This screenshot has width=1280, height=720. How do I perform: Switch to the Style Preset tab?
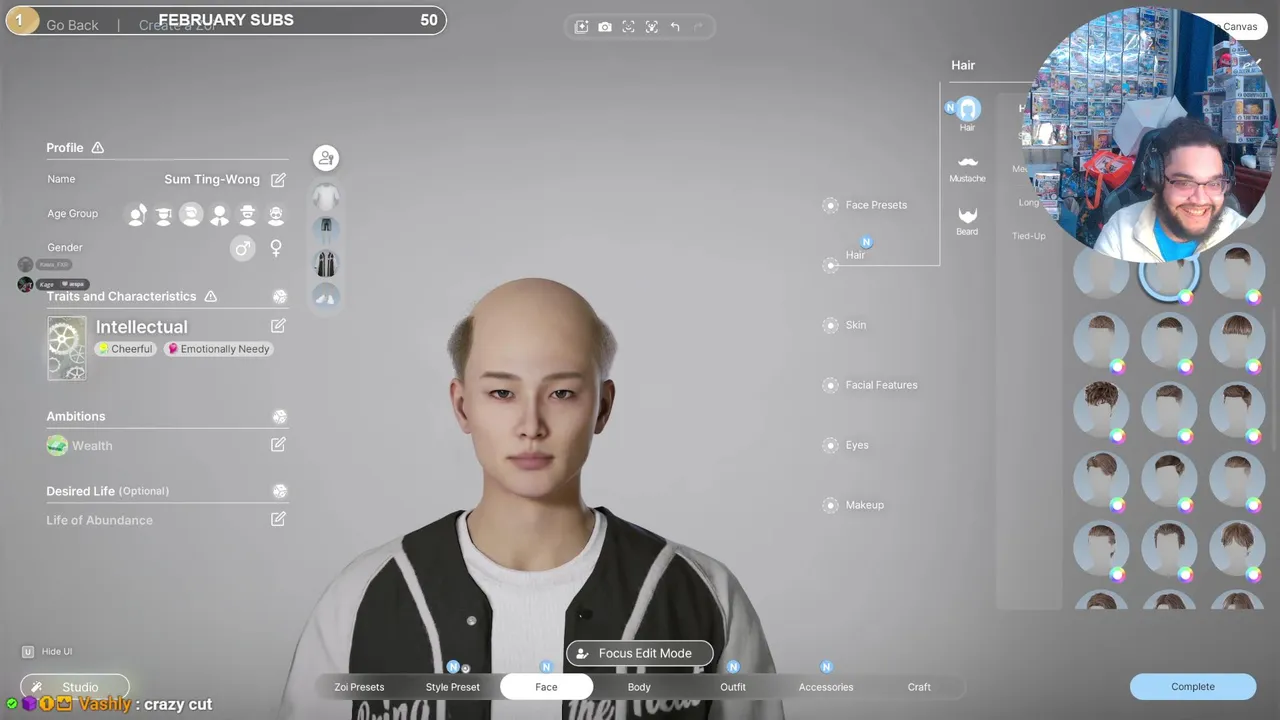click(452, 687)
